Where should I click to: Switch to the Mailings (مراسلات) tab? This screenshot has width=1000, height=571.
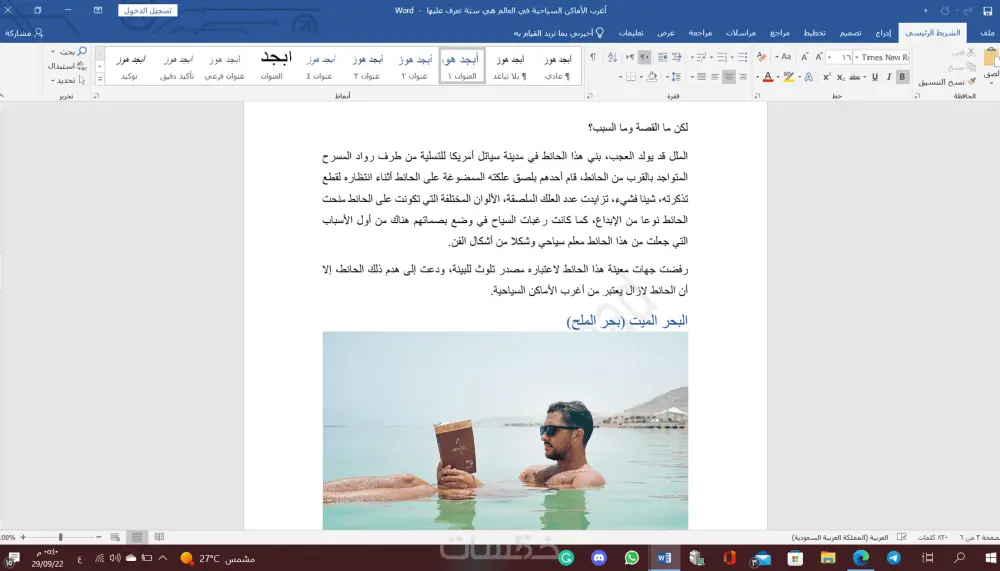click(740, 33)
